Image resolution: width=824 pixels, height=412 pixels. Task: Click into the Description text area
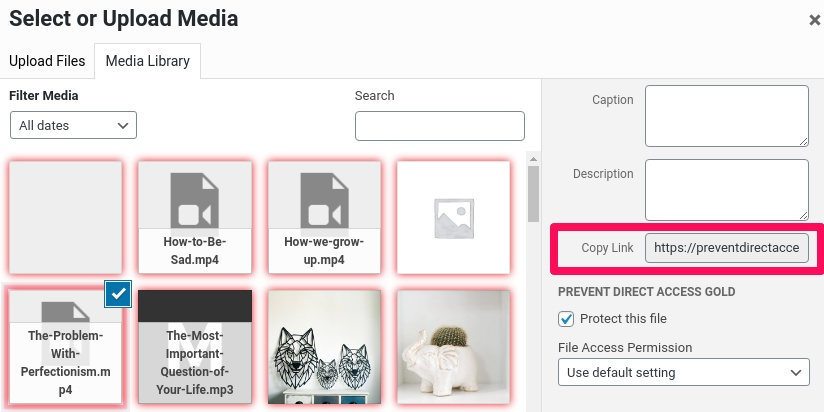[726, 189]
